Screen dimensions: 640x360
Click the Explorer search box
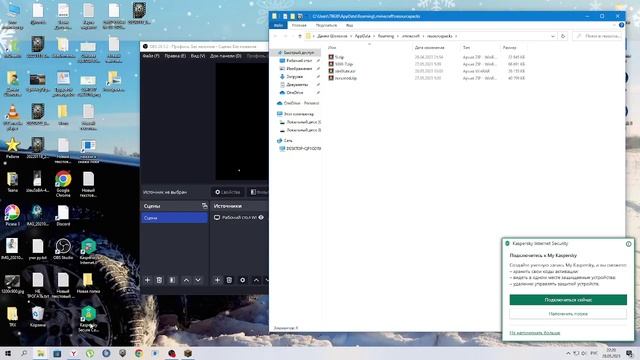click(598, 36)
